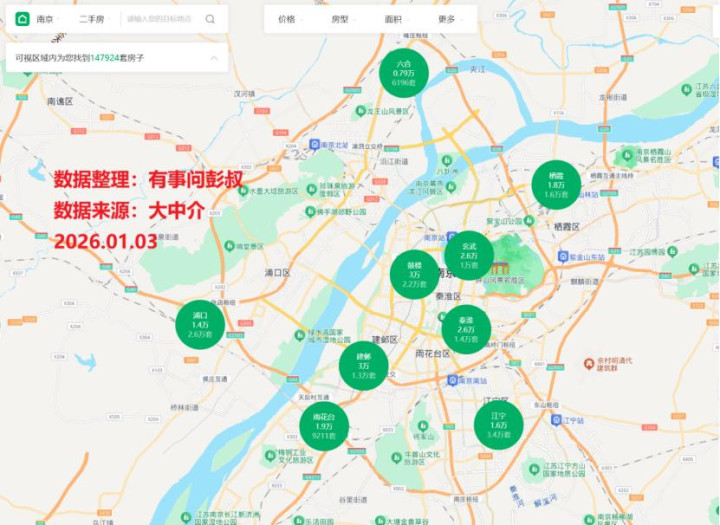The width and height of the screenshot is (720, 525).
Task: Click the 珍珠泉旅游度假区 icon
Action: tap(311, 189)
